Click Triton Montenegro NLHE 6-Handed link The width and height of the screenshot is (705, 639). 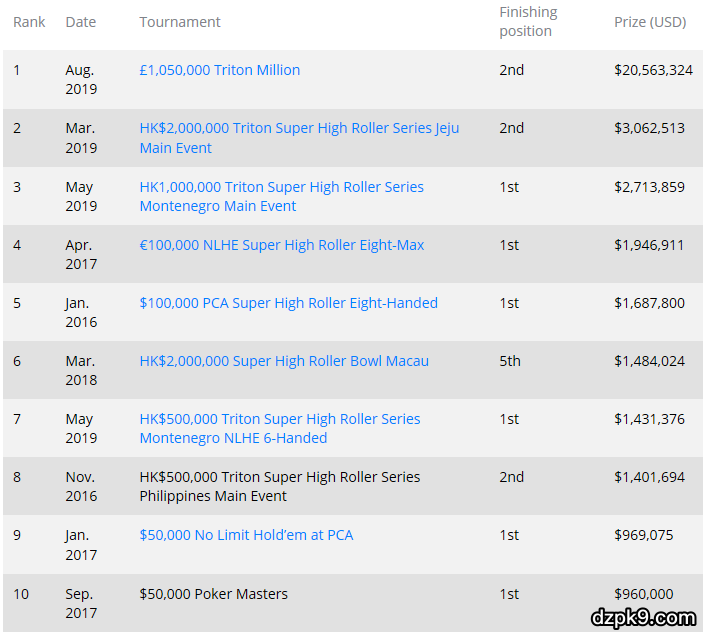(x=280, y=419)
